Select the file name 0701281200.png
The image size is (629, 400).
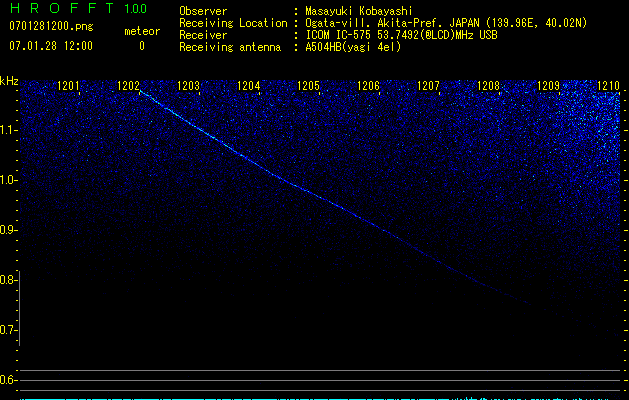(51, 27)
